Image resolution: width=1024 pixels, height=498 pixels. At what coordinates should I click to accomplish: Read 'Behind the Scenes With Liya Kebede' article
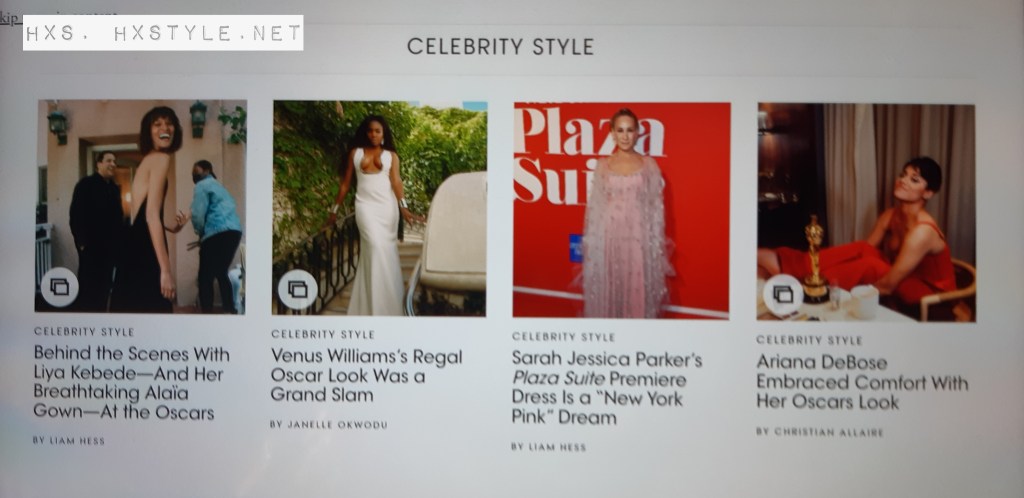coord(132,383)
